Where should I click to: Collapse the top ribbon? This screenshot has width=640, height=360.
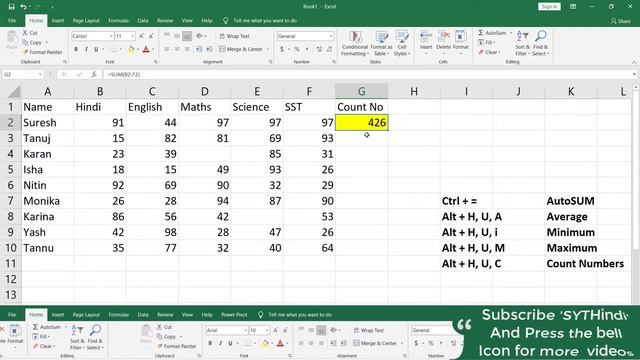click(634, 62)
